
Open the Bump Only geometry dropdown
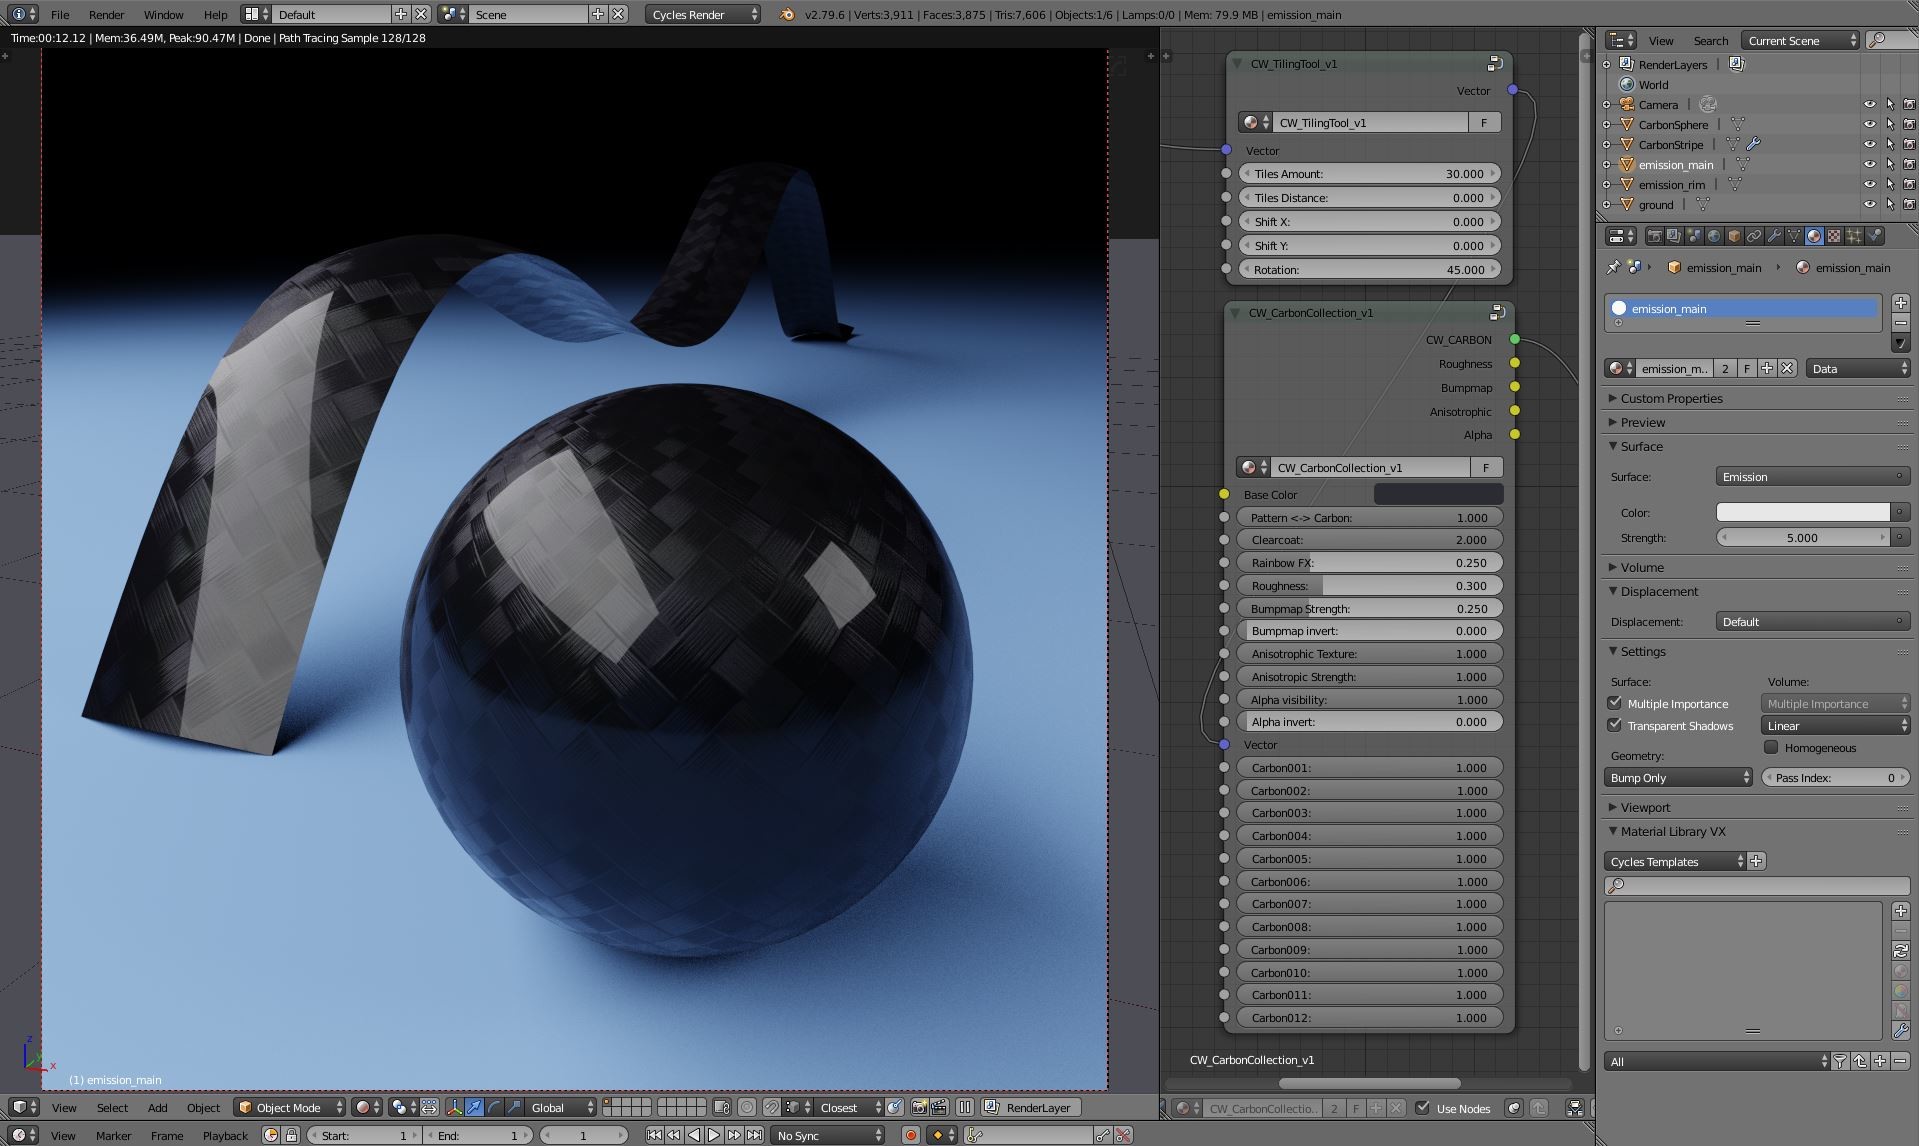[x=1678, y=777]
